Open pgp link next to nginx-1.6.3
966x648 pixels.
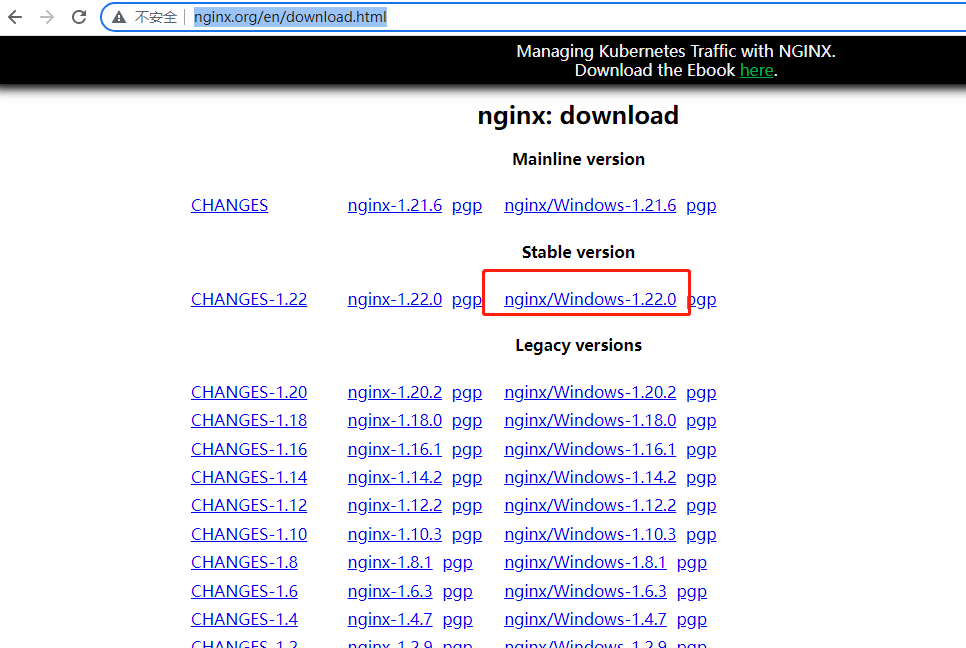click(x=457, y=592)
